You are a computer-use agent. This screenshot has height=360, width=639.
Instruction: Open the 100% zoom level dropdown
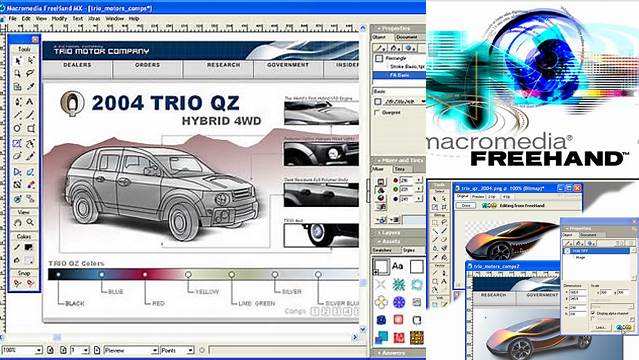pyautogui.click(x=22, y=350)
